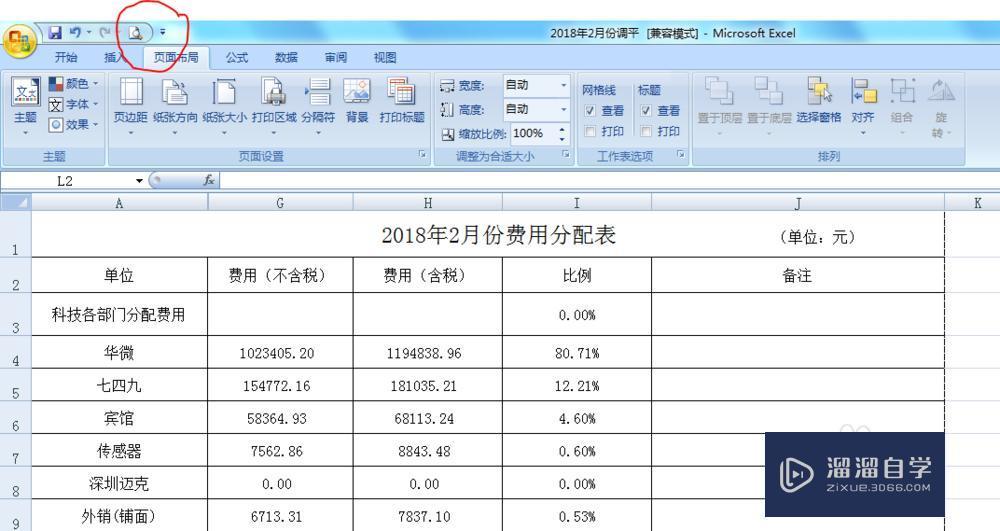Open theme 颜色 colors menu
1000x531 pixels.
[74, 84]
